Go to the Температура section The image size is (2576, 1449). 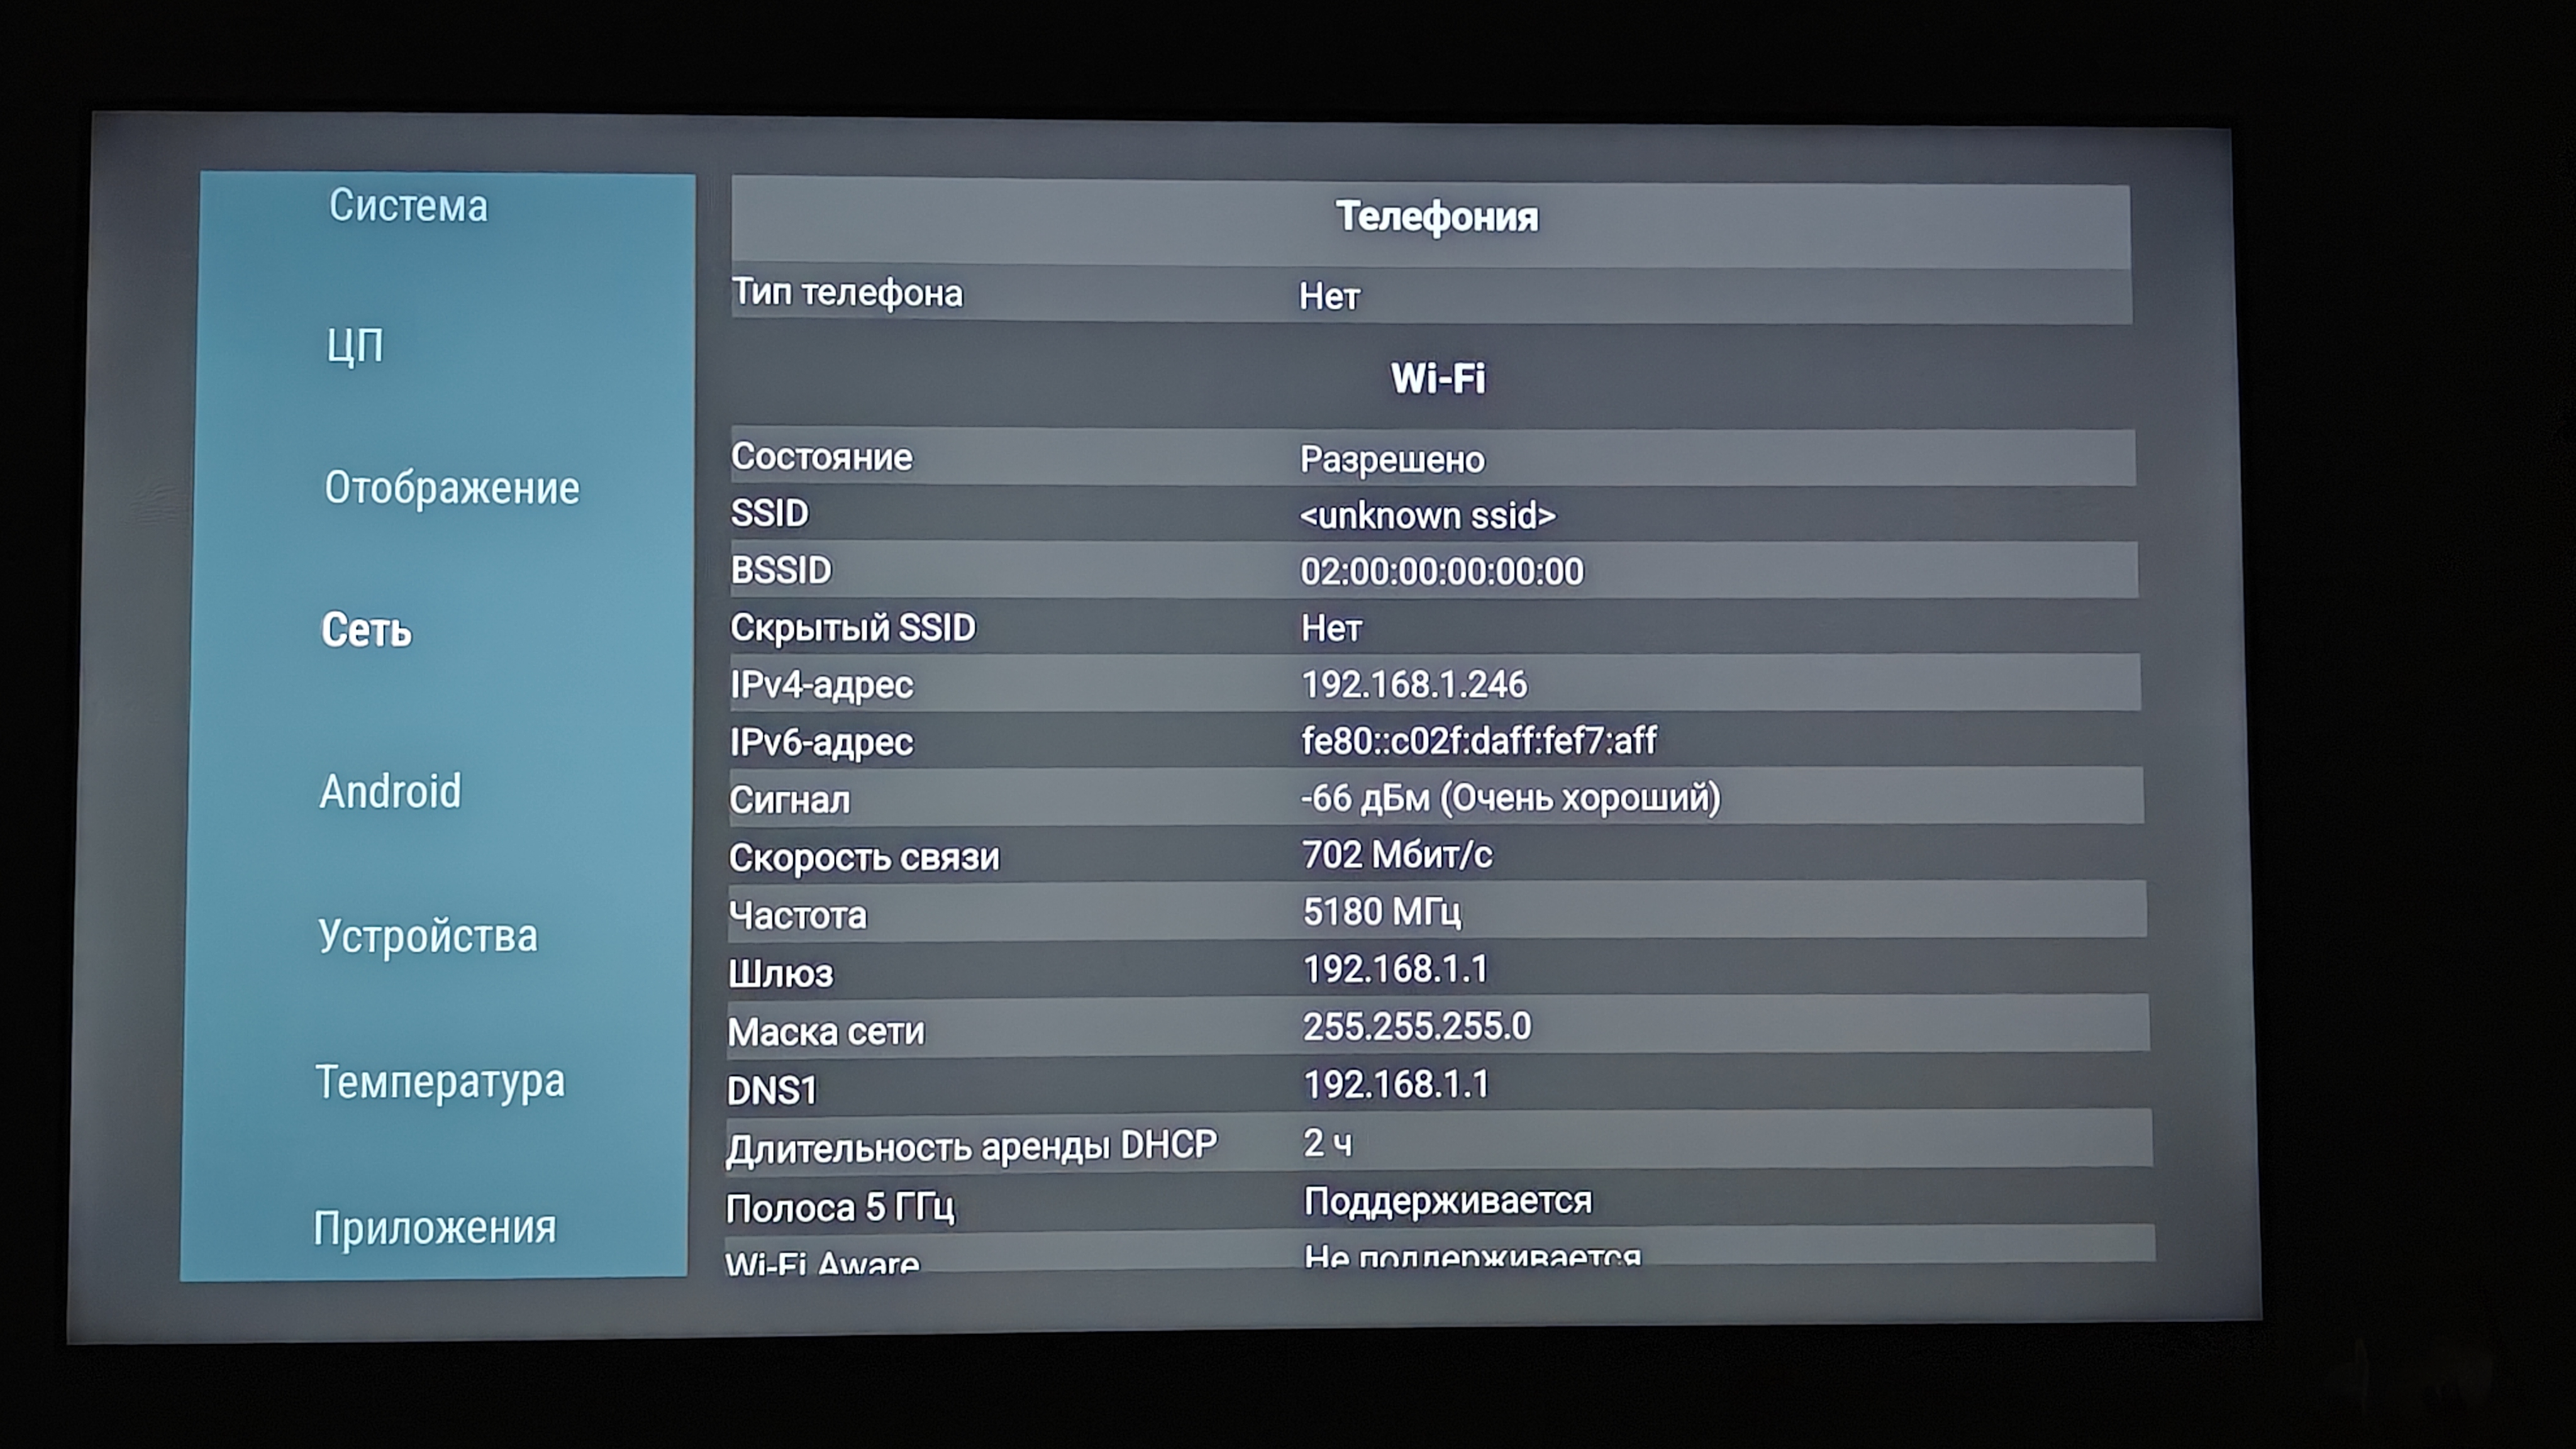(440, 1082)
